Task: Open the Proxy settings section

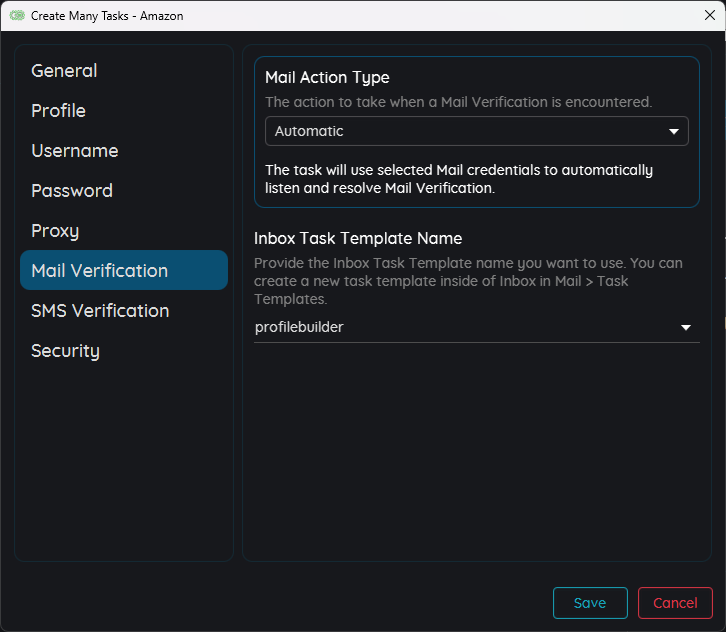Action: [x=55, y=231]
